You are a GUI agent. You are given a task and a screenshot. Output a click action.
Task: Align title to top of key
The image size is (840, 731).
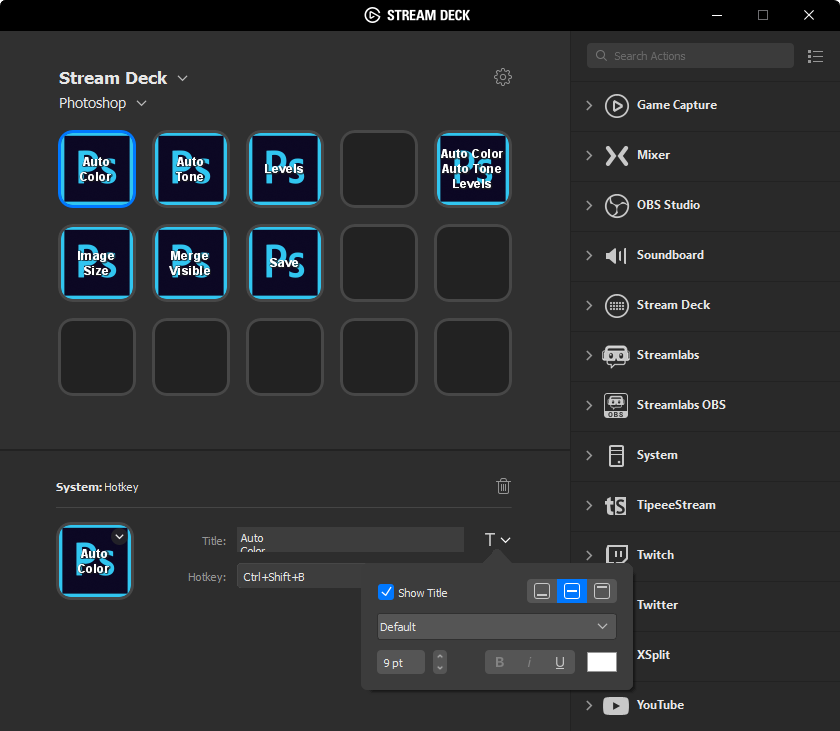(x=601, y=591)
